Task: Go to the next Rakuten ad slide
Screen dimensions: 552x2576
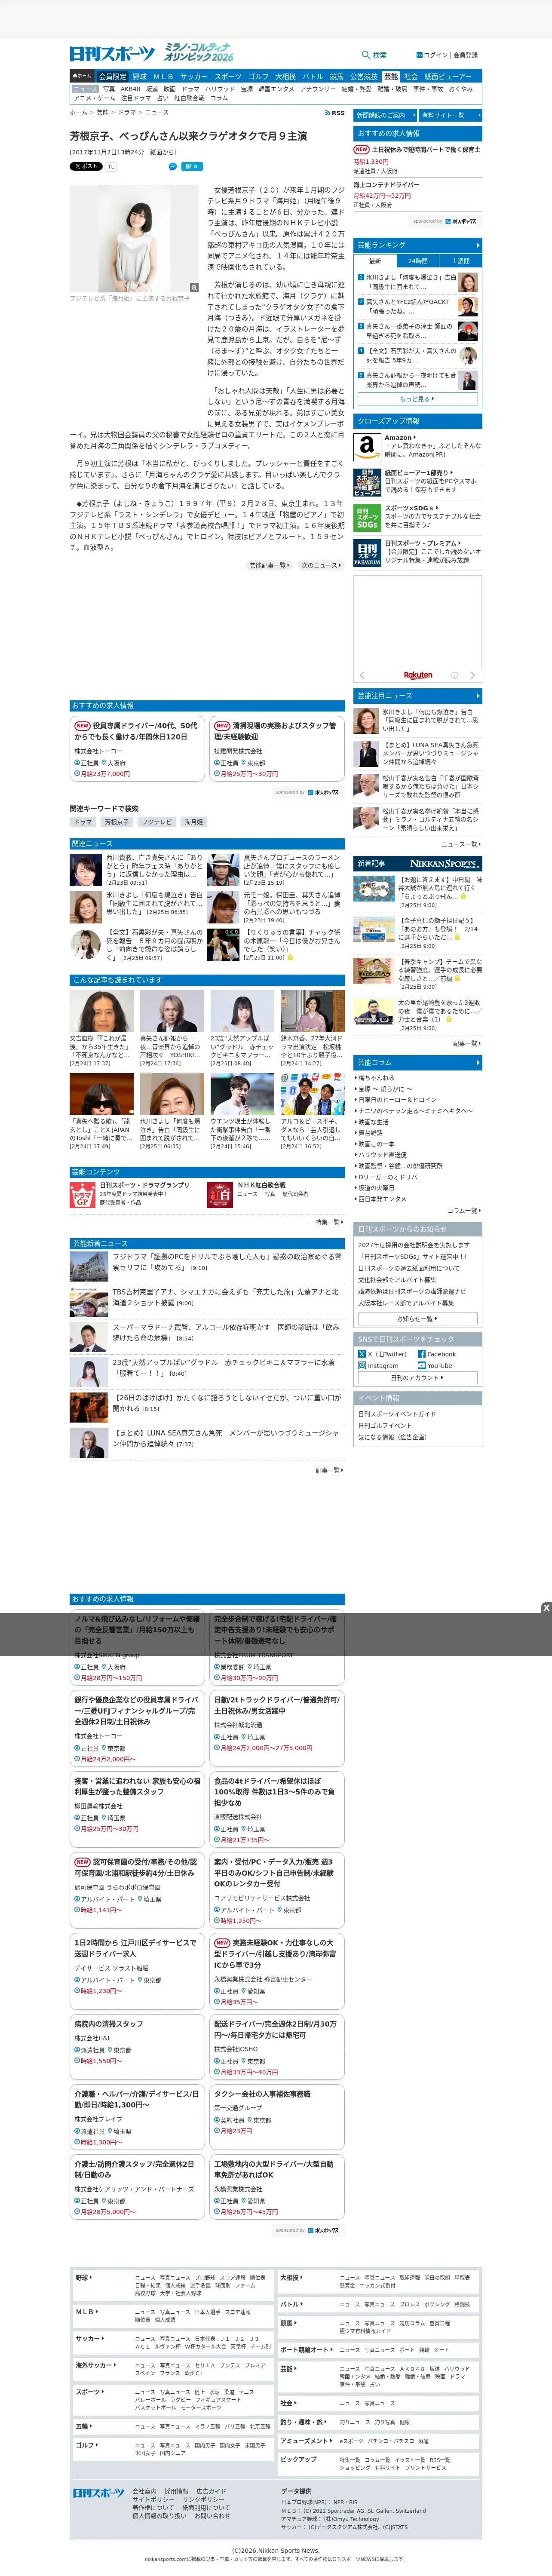Action: point(472,675)
